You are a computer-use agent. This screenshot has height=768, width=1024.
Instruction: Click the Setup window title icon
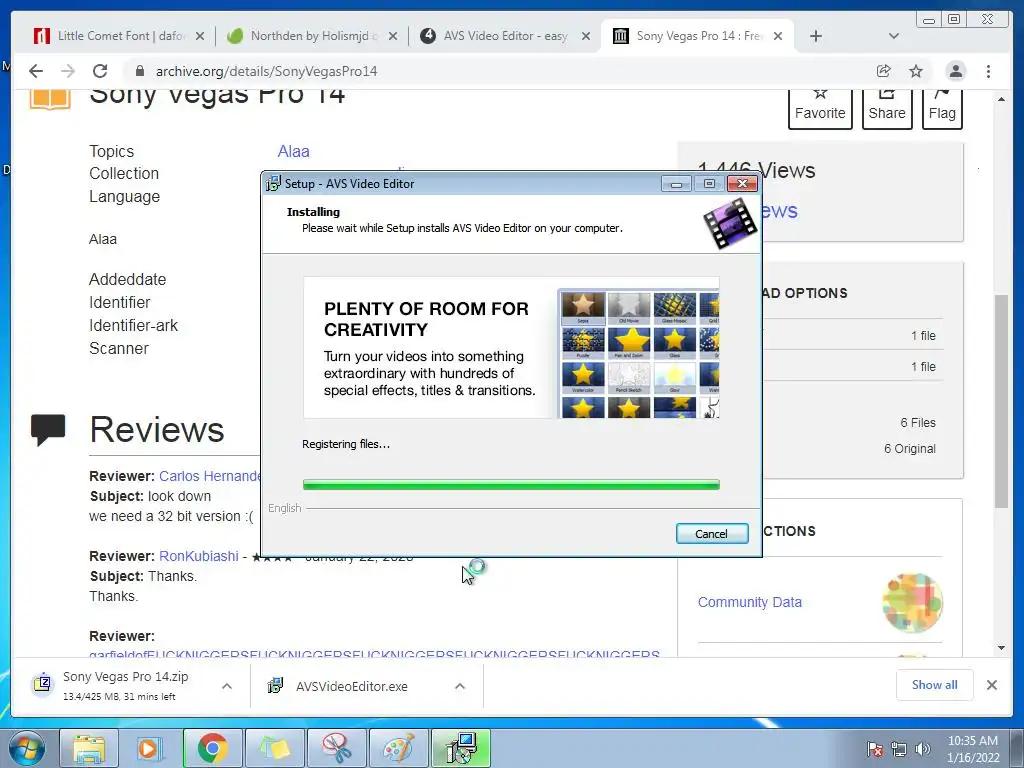coord(274,184)
